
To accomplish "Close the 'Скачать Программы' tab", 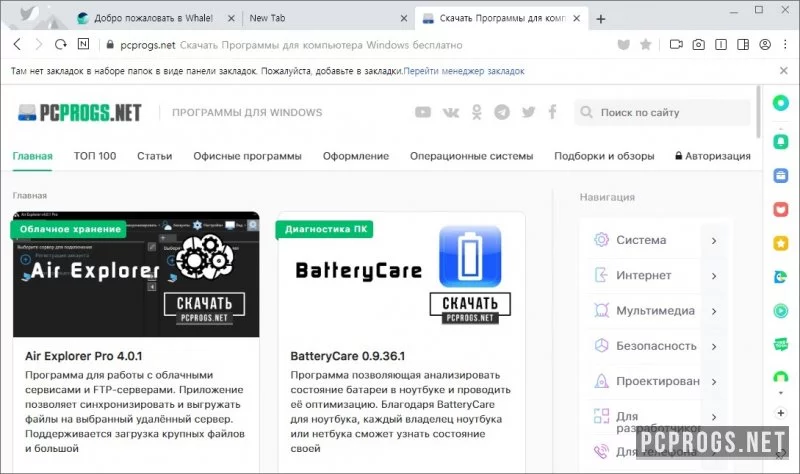I will (577, 18).
